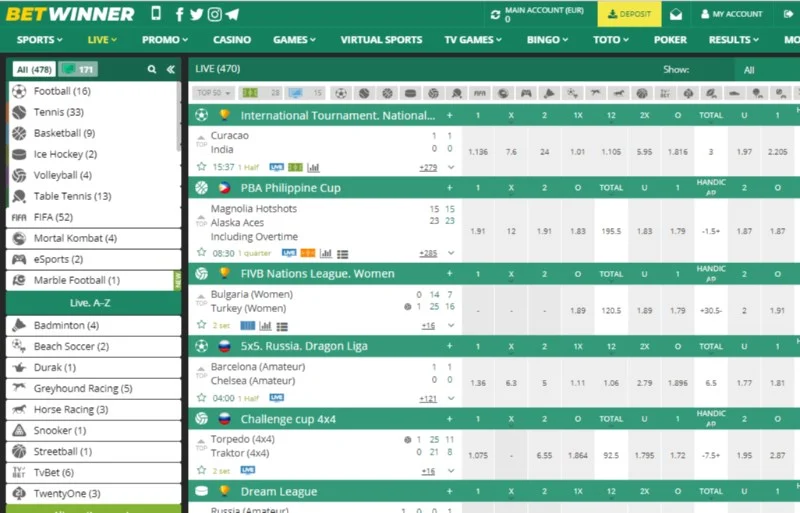Expand markets chevron for Torpedo vs Traktor
This screenshot has width=800, height=513.
tap(451, 471)
